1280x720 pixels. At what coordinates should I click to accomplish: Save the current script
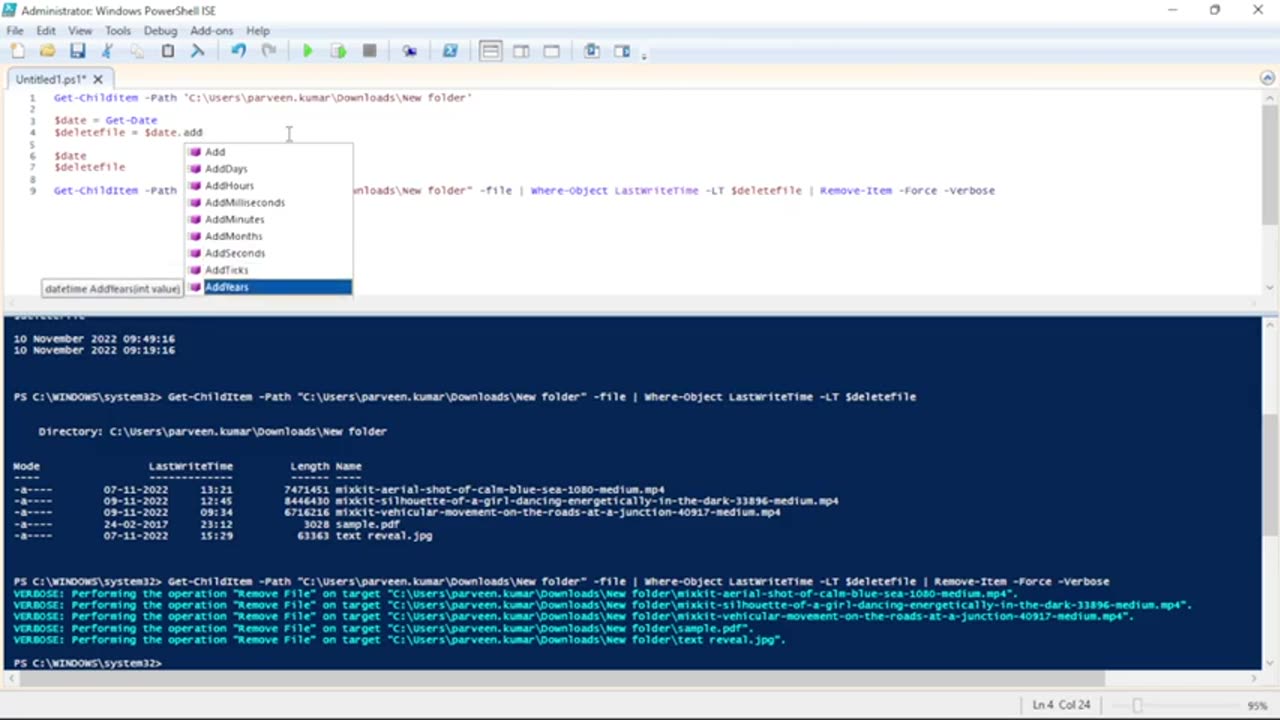coord(77,51)
